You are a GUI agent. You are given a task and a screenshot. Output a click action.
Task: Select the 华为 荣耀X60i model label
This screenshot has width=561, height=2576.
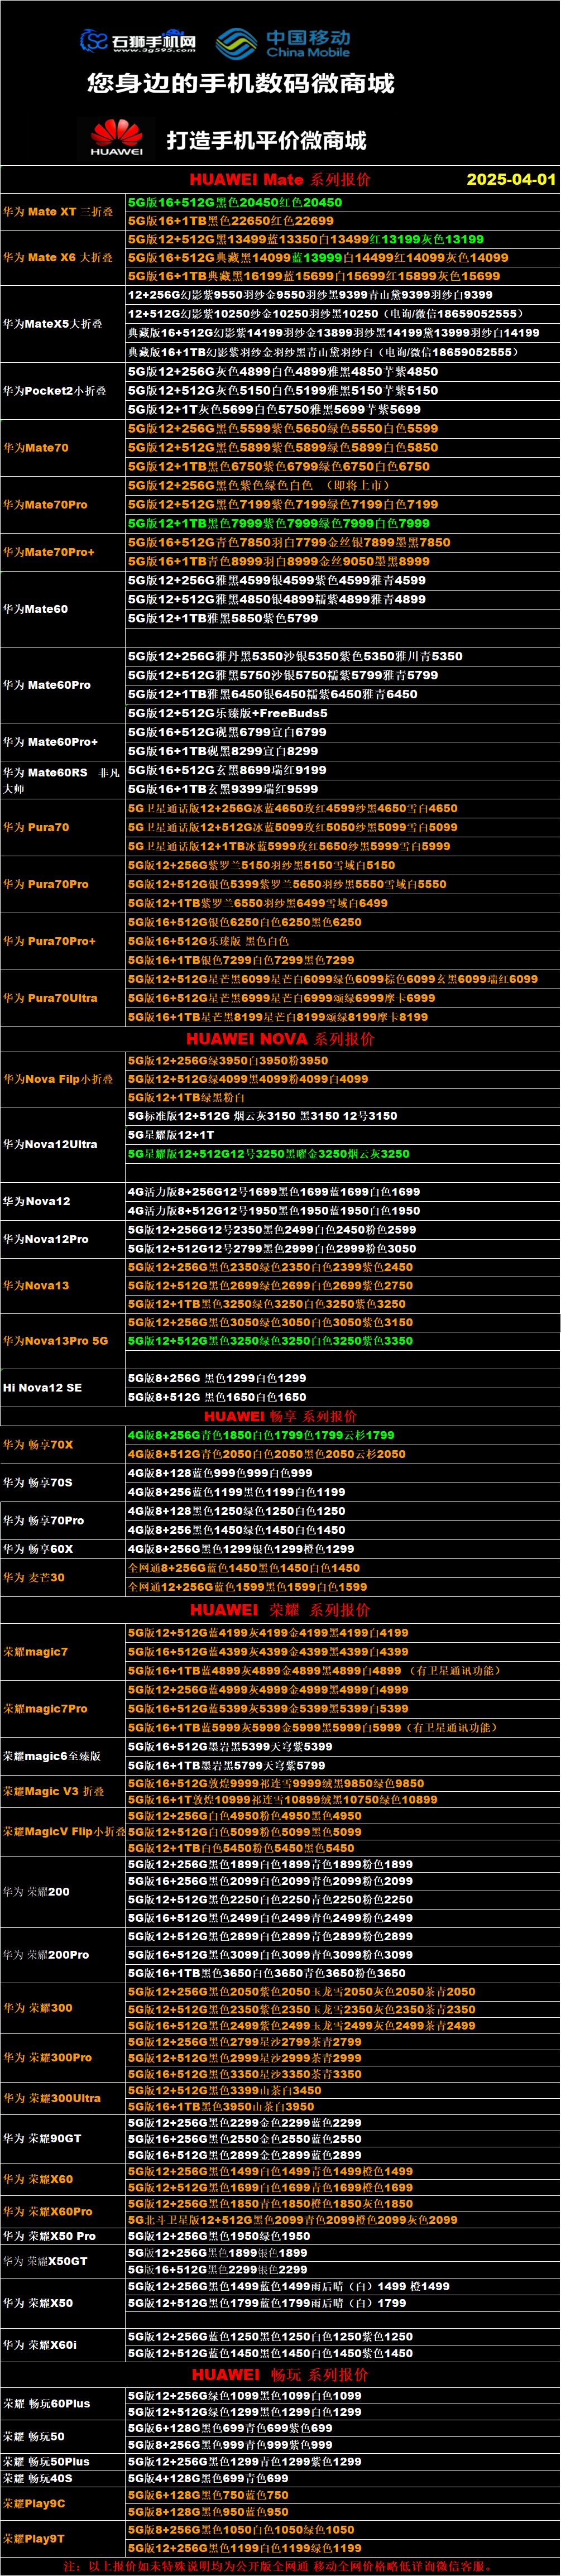pos(40,2344)
